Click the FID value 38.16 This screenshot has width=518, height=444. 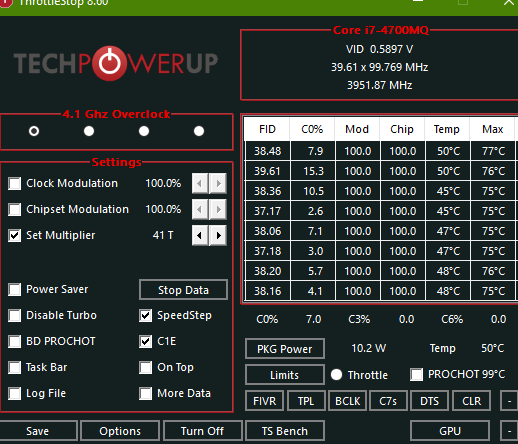pyautogui.click(x=268, y=291)
